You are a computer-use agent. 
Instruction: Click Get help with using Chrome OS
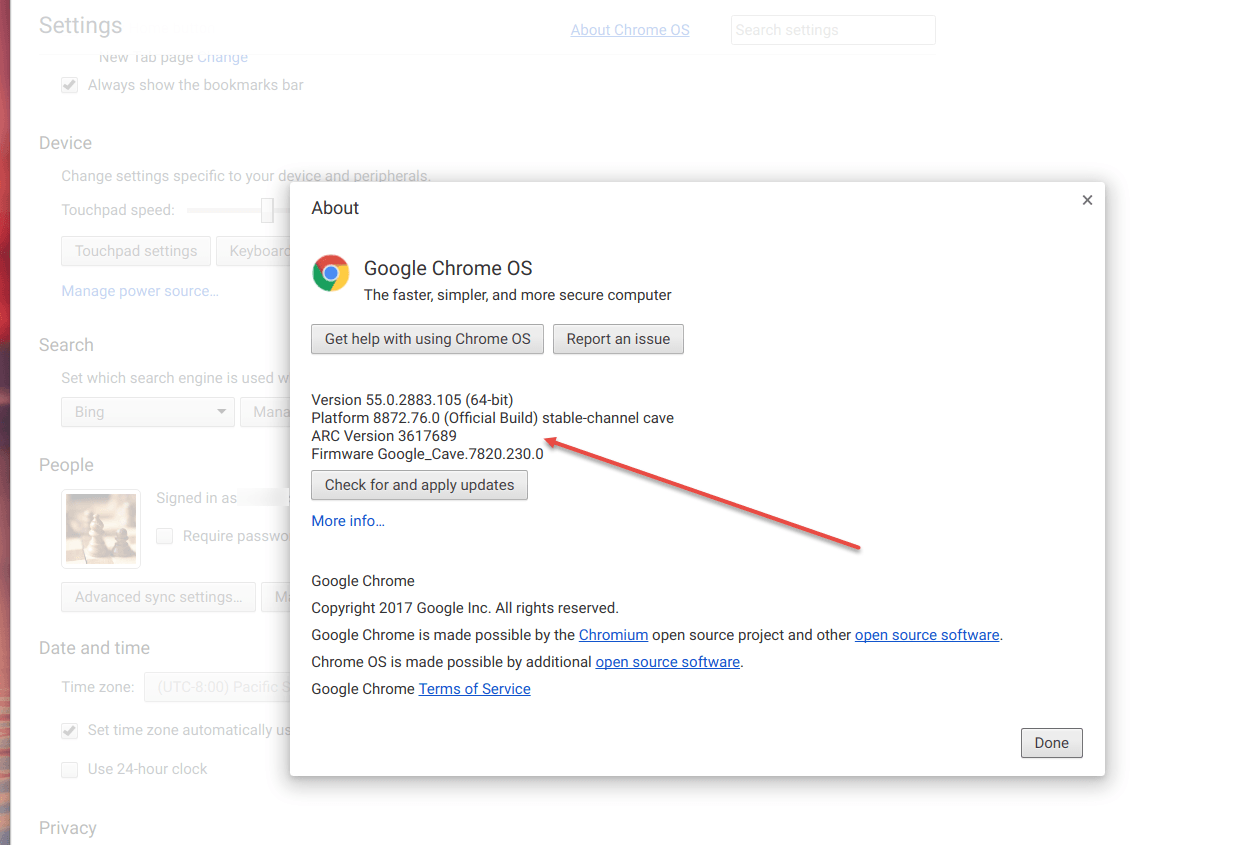428,339
